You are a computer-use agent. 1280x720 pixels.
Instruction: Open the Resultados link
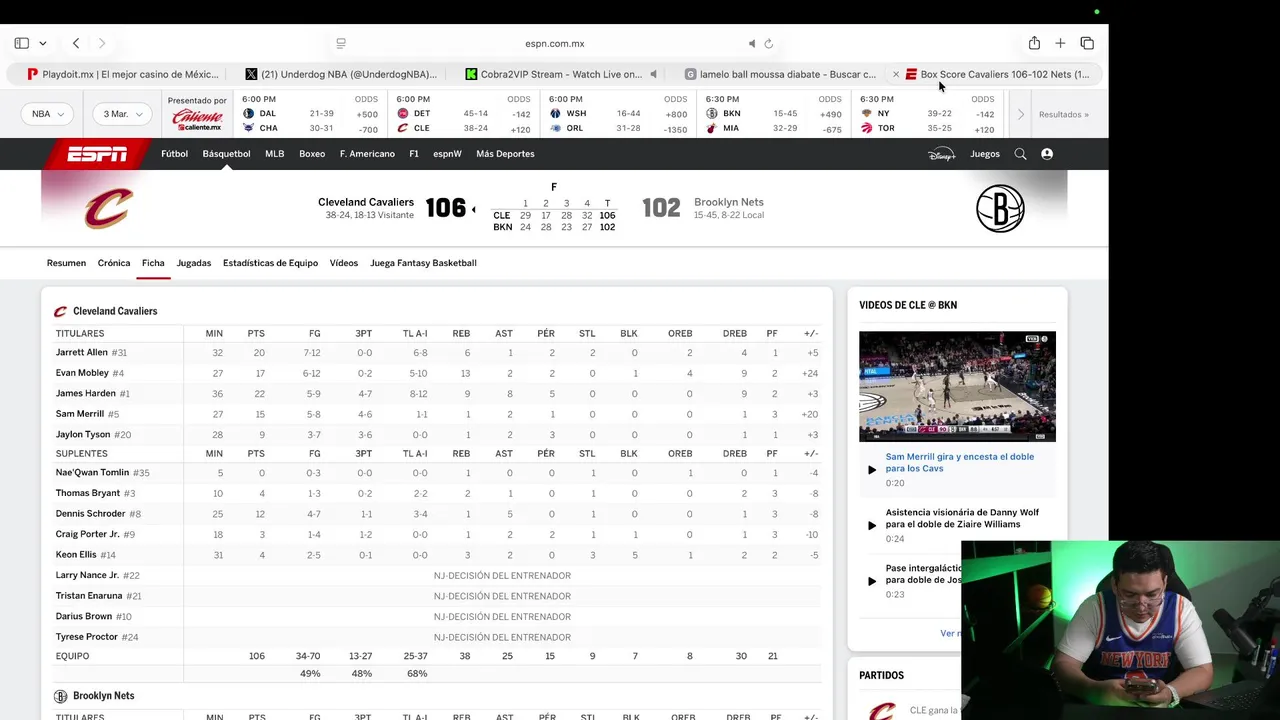click(x=1063, y=114)
